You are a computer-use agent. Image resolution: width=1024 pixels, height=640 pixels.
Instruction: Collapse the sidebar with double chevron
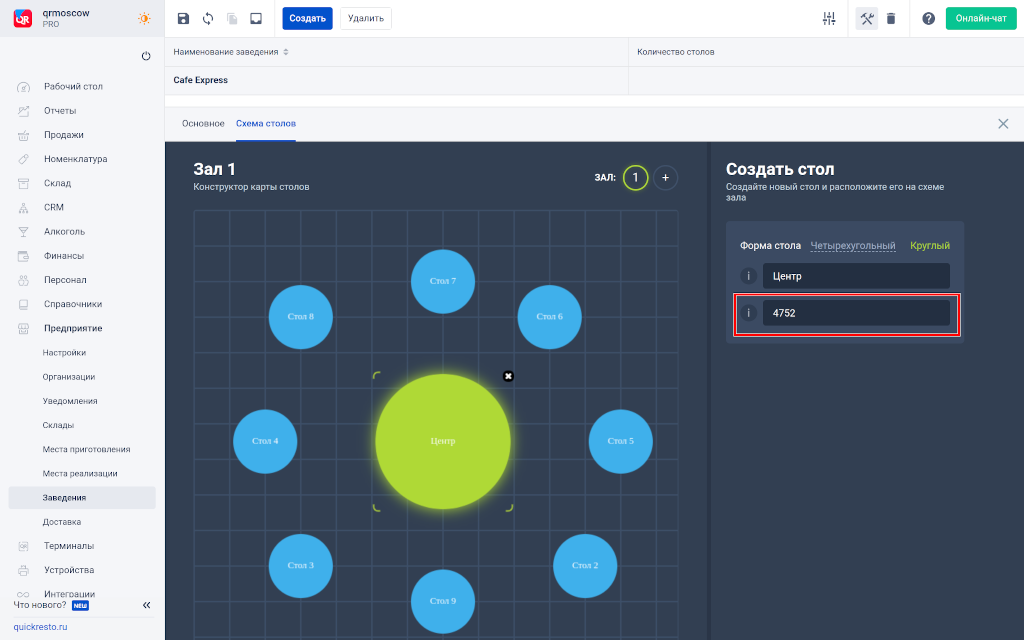tap(146, 605)
